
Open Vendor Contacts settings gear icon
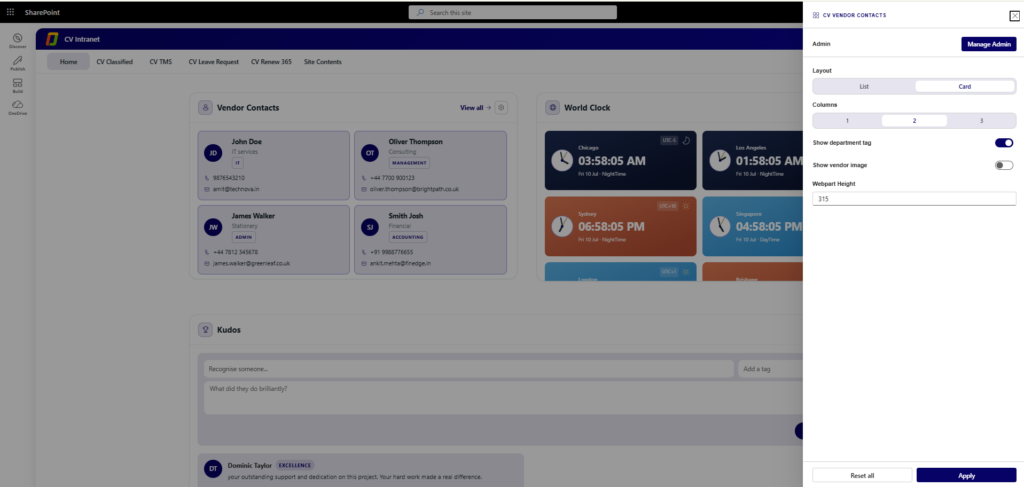point(501,108)
